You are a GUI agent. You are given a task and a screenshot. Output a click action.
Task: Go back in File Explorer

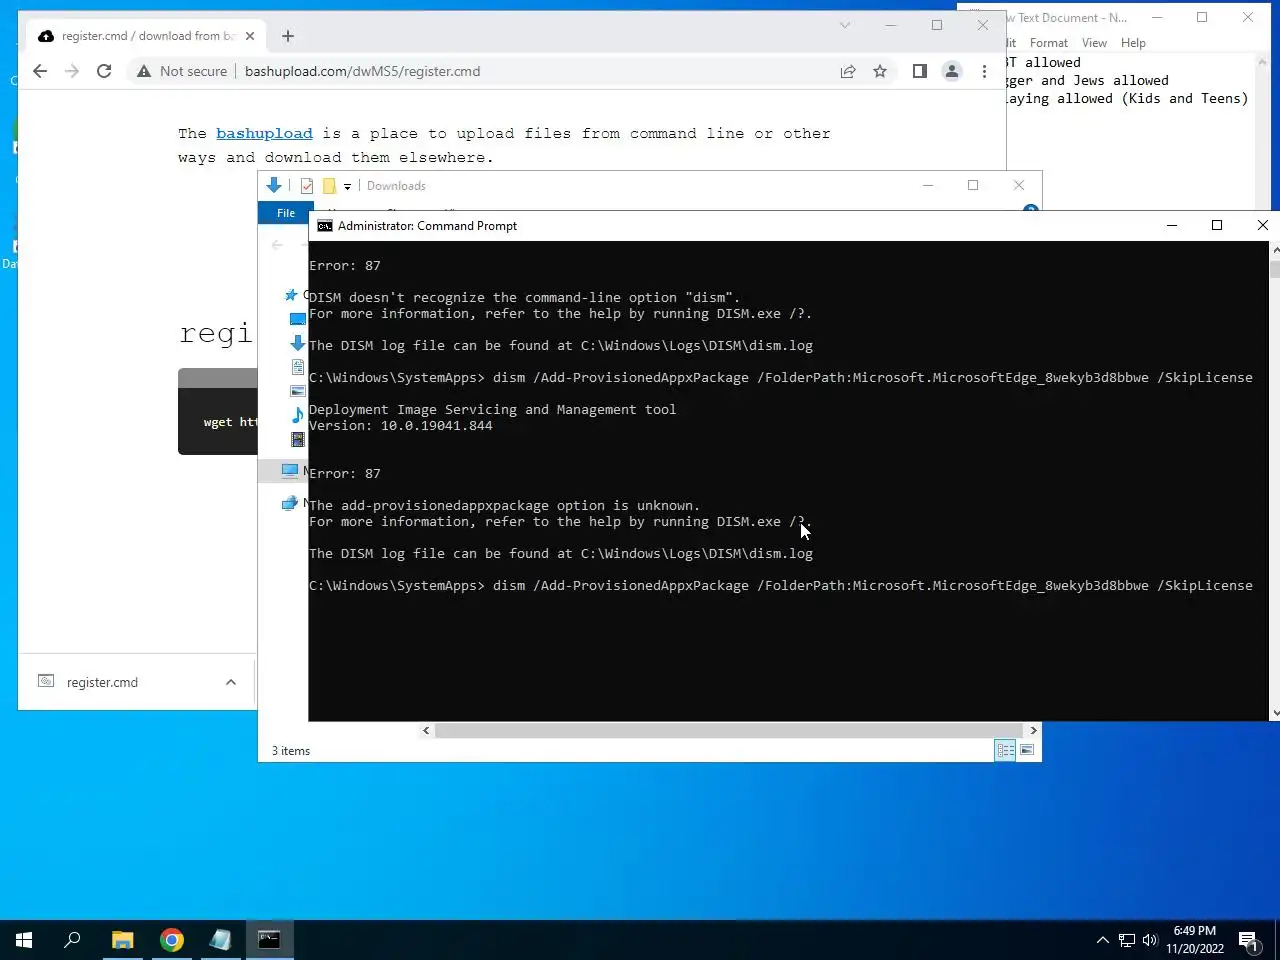point(278,245)
